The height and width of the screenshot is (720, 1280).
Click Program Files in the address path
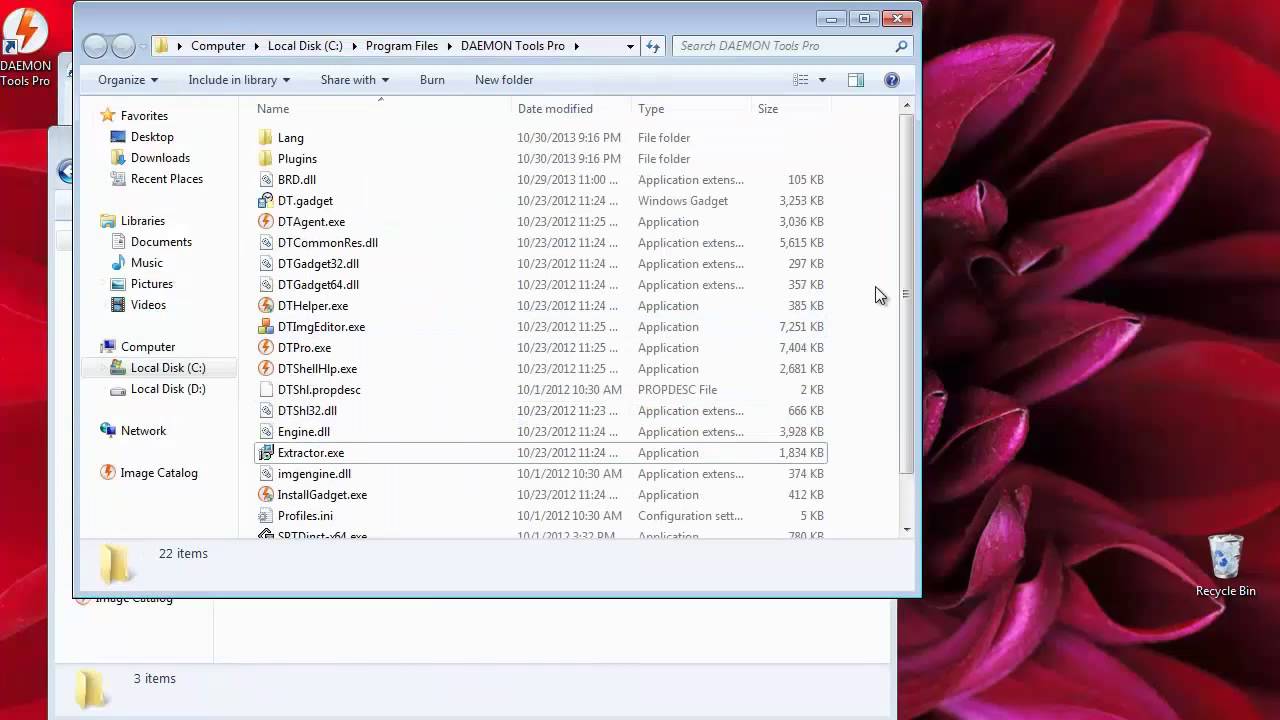tap(403, 46)
